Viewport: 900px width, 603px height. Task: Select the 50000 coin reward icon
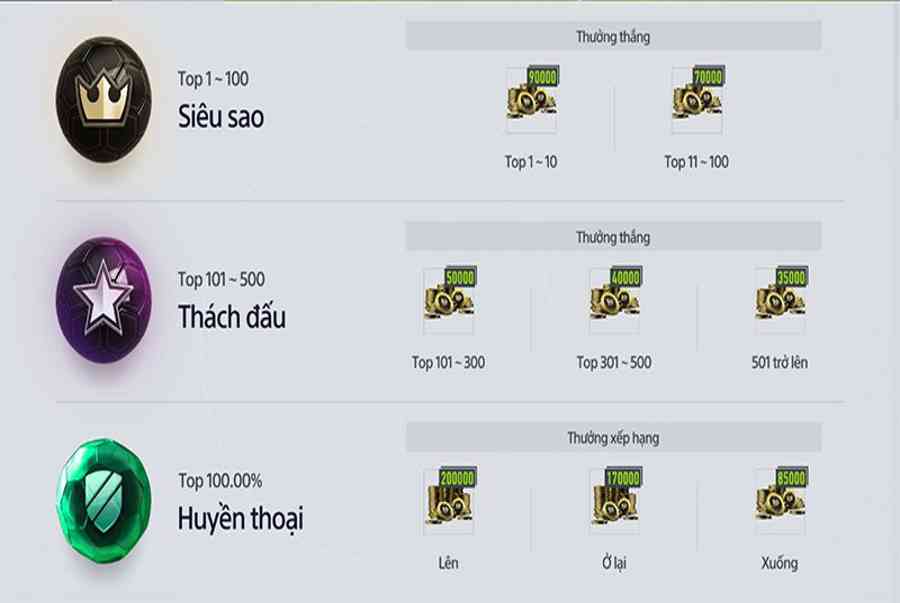coord(449,300)
